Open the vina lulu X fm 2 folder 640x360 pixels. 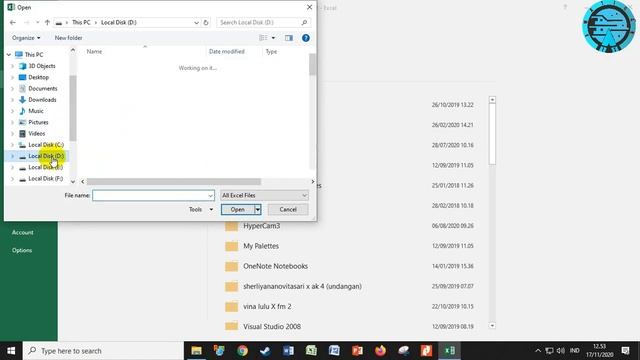tap(267, 307)
